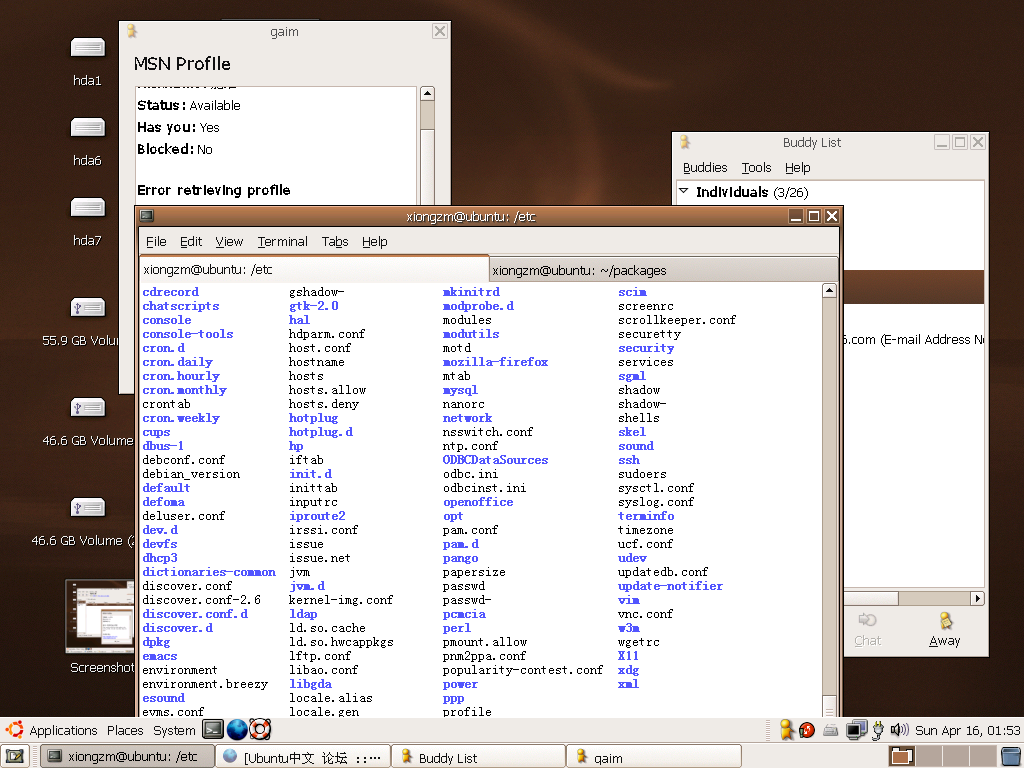The image size is (1024, 768).
Task: Open the Places menu on the panel
Action: click(x=125, y=730)
